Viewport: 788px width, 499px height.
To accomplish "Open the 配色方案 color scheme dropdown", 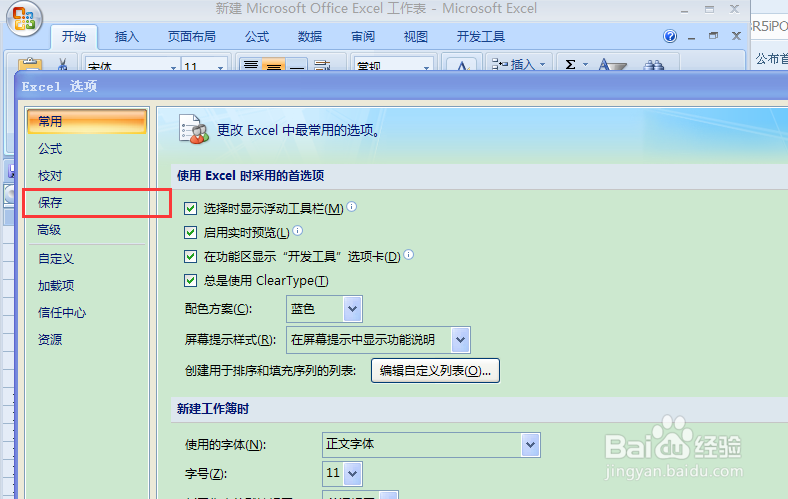I will tap(352, 309).
